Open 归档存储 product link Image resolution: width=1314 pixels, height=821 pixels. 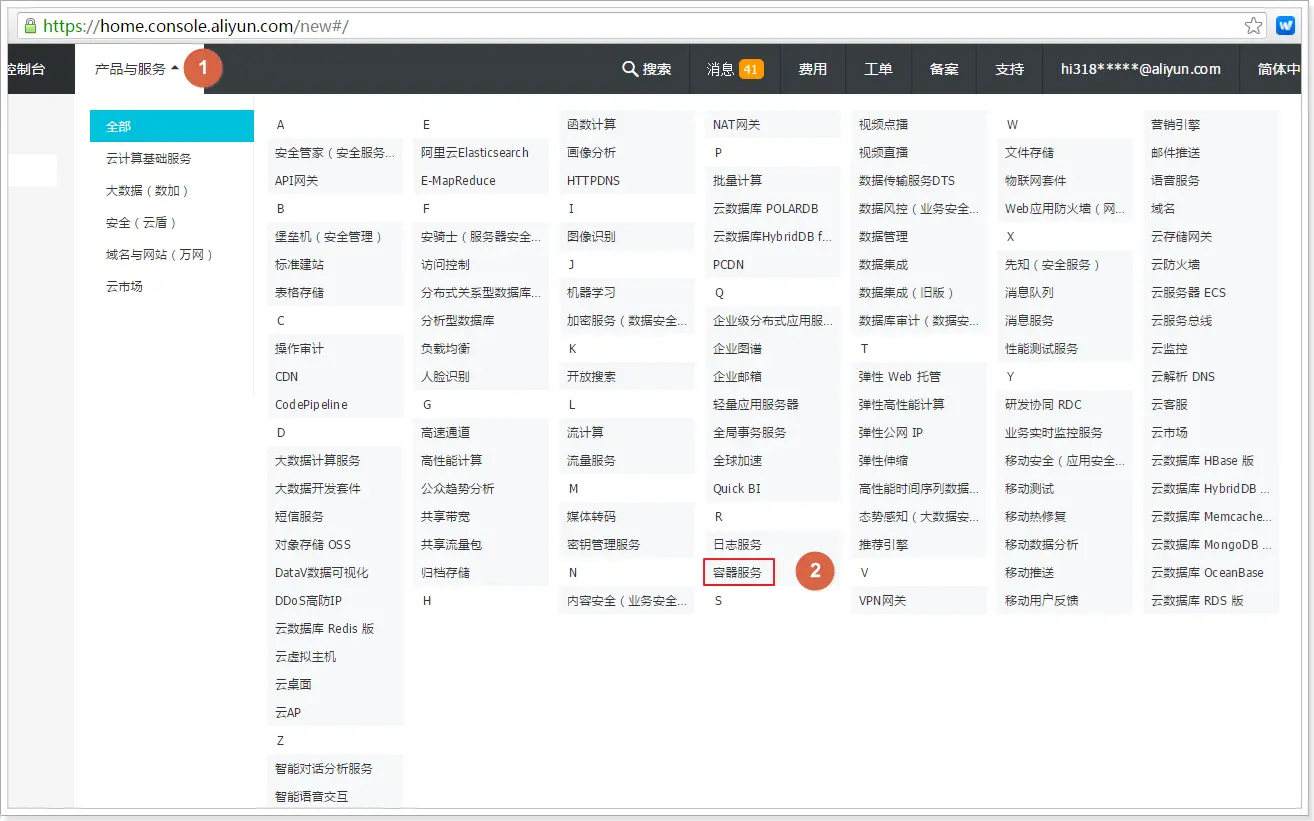tap(445, 573)
